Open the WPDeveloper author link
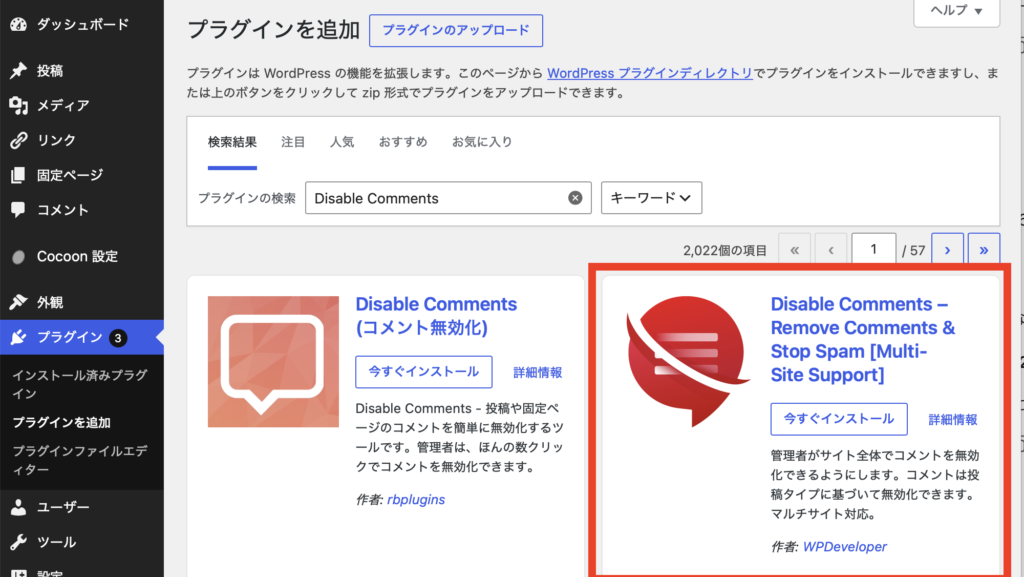Viewport: 1024px width, 577px height. click(x=845, y=546)
